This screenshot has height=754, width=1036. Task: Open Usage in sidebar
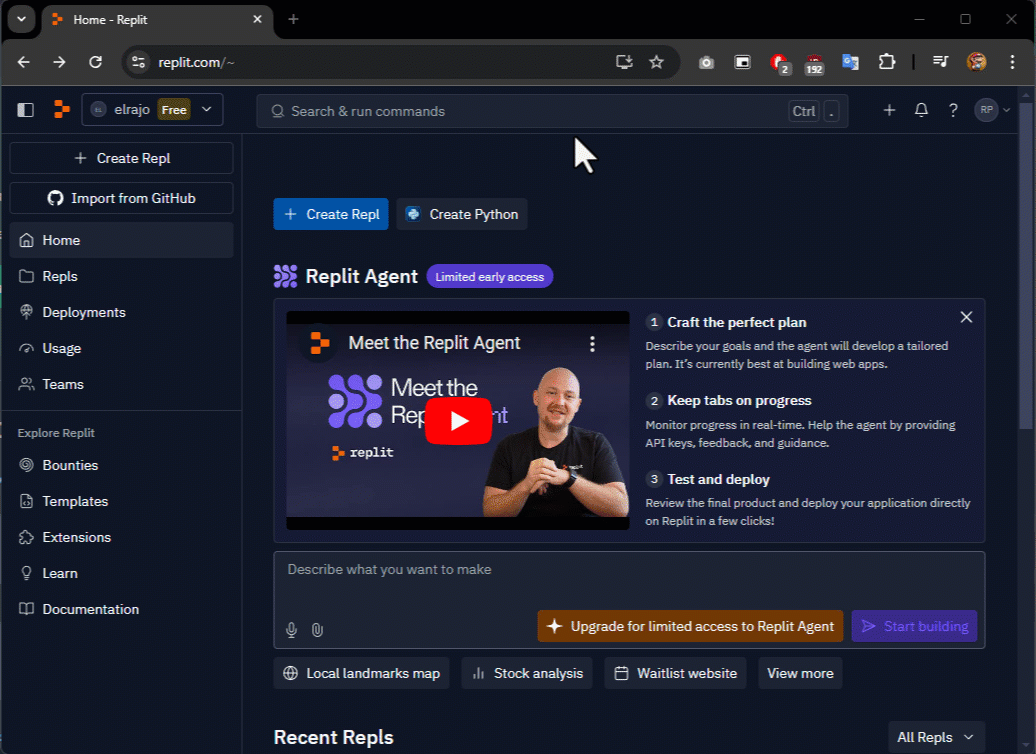coord(122,348)
